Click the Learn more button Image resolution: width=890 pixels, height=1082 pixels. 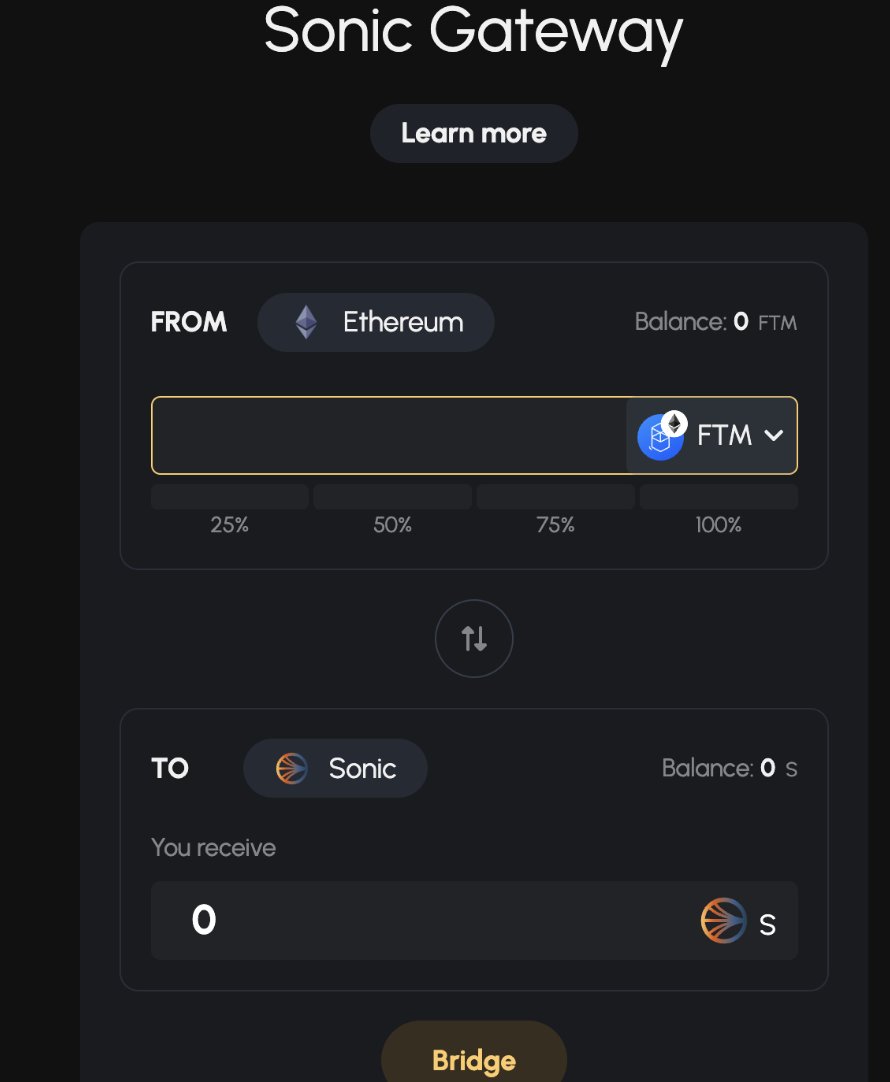click(x=474, y=133)
